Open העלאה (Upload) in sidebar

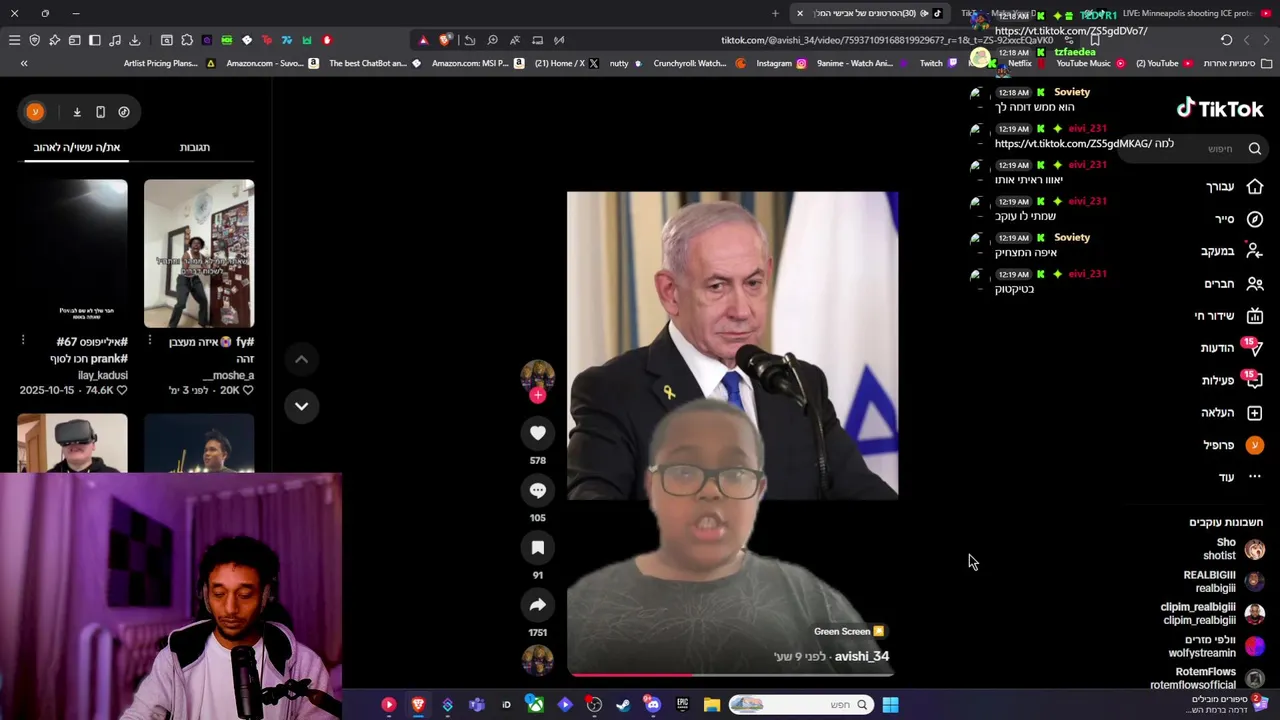point(1232,412)
